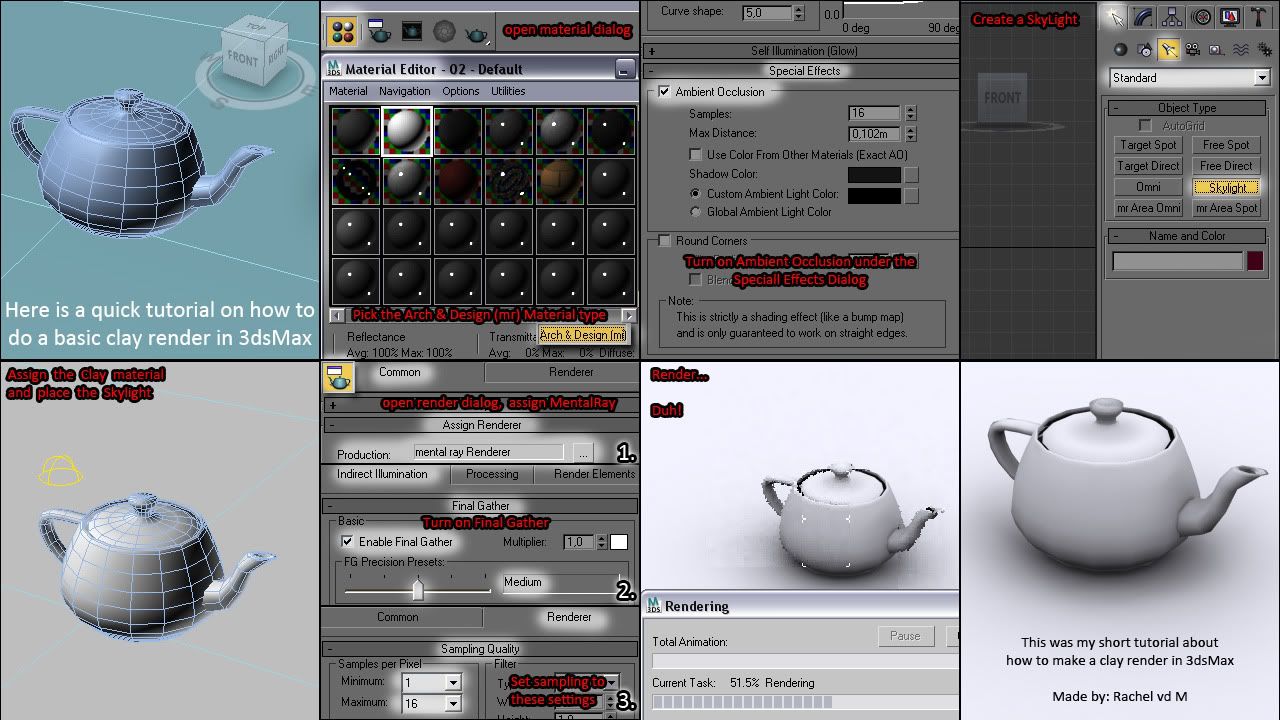Select Custom Ambient Light Color radio button
The image size is (1280, 720).
click(x=696, y=193)
